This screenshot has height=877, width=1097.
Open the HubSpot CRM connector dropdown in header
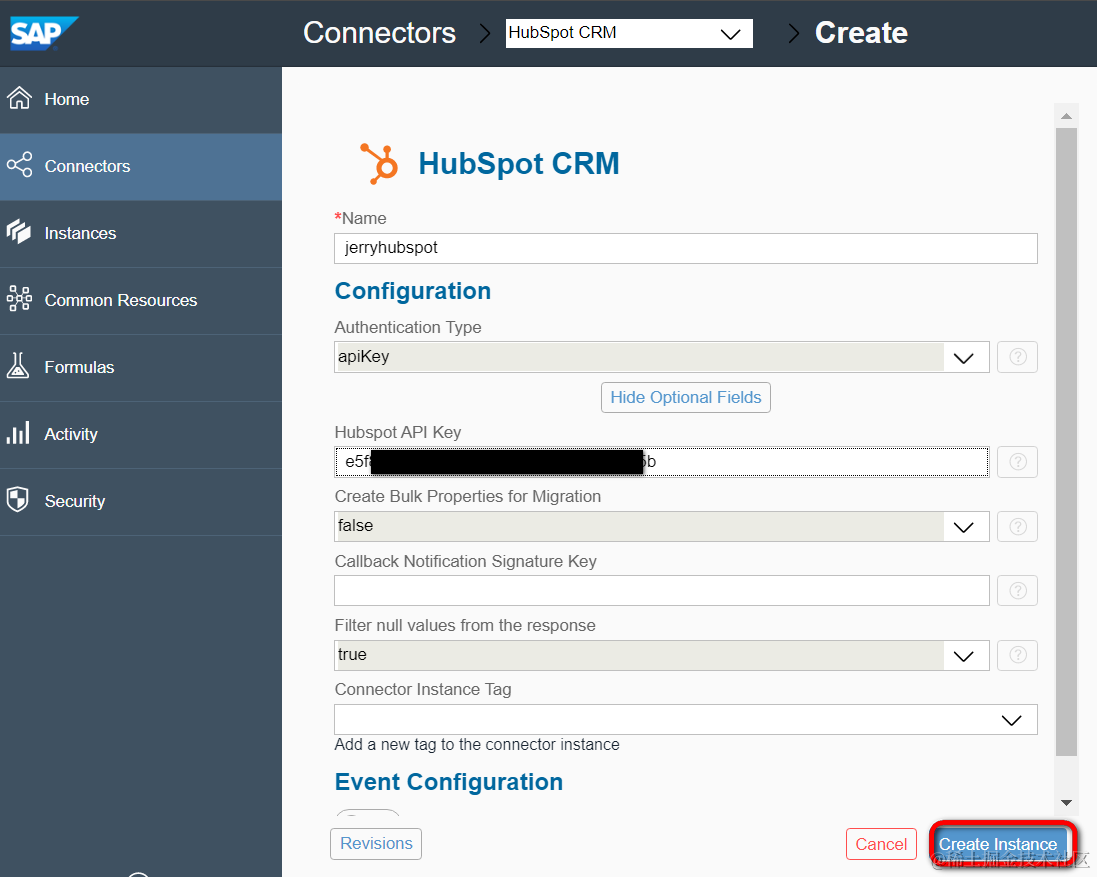click(x=629, y=34)
